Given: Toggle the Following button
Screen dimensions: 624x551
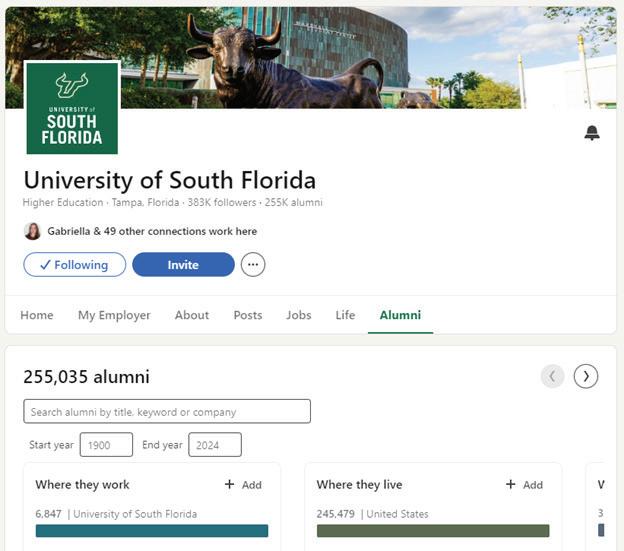Looking at the screenshot, I should point(75,265).
